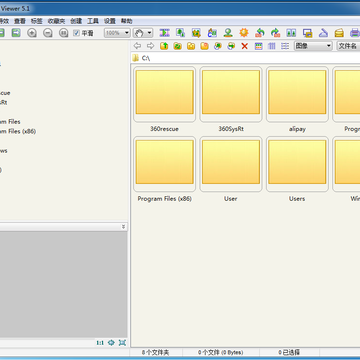The image size is (360, 360).
Task: Open the draw board text icon
Action: (212, 33)
